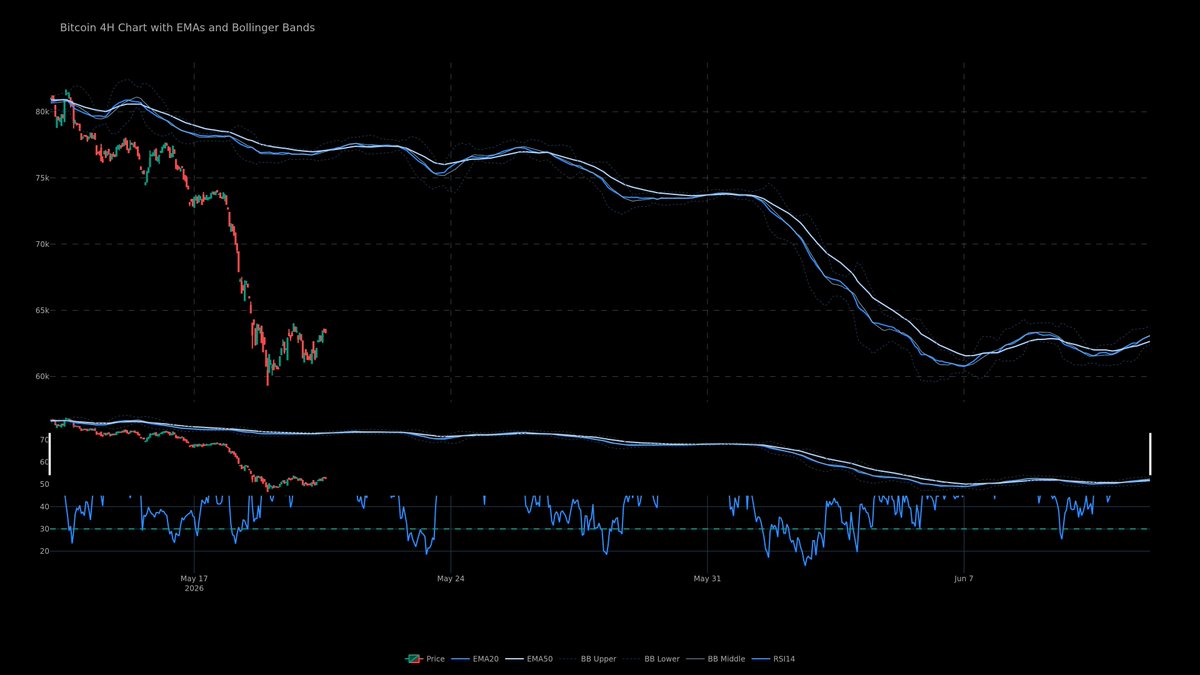
Task: Click the RSI axis label 30
Action: click(44, 529)
